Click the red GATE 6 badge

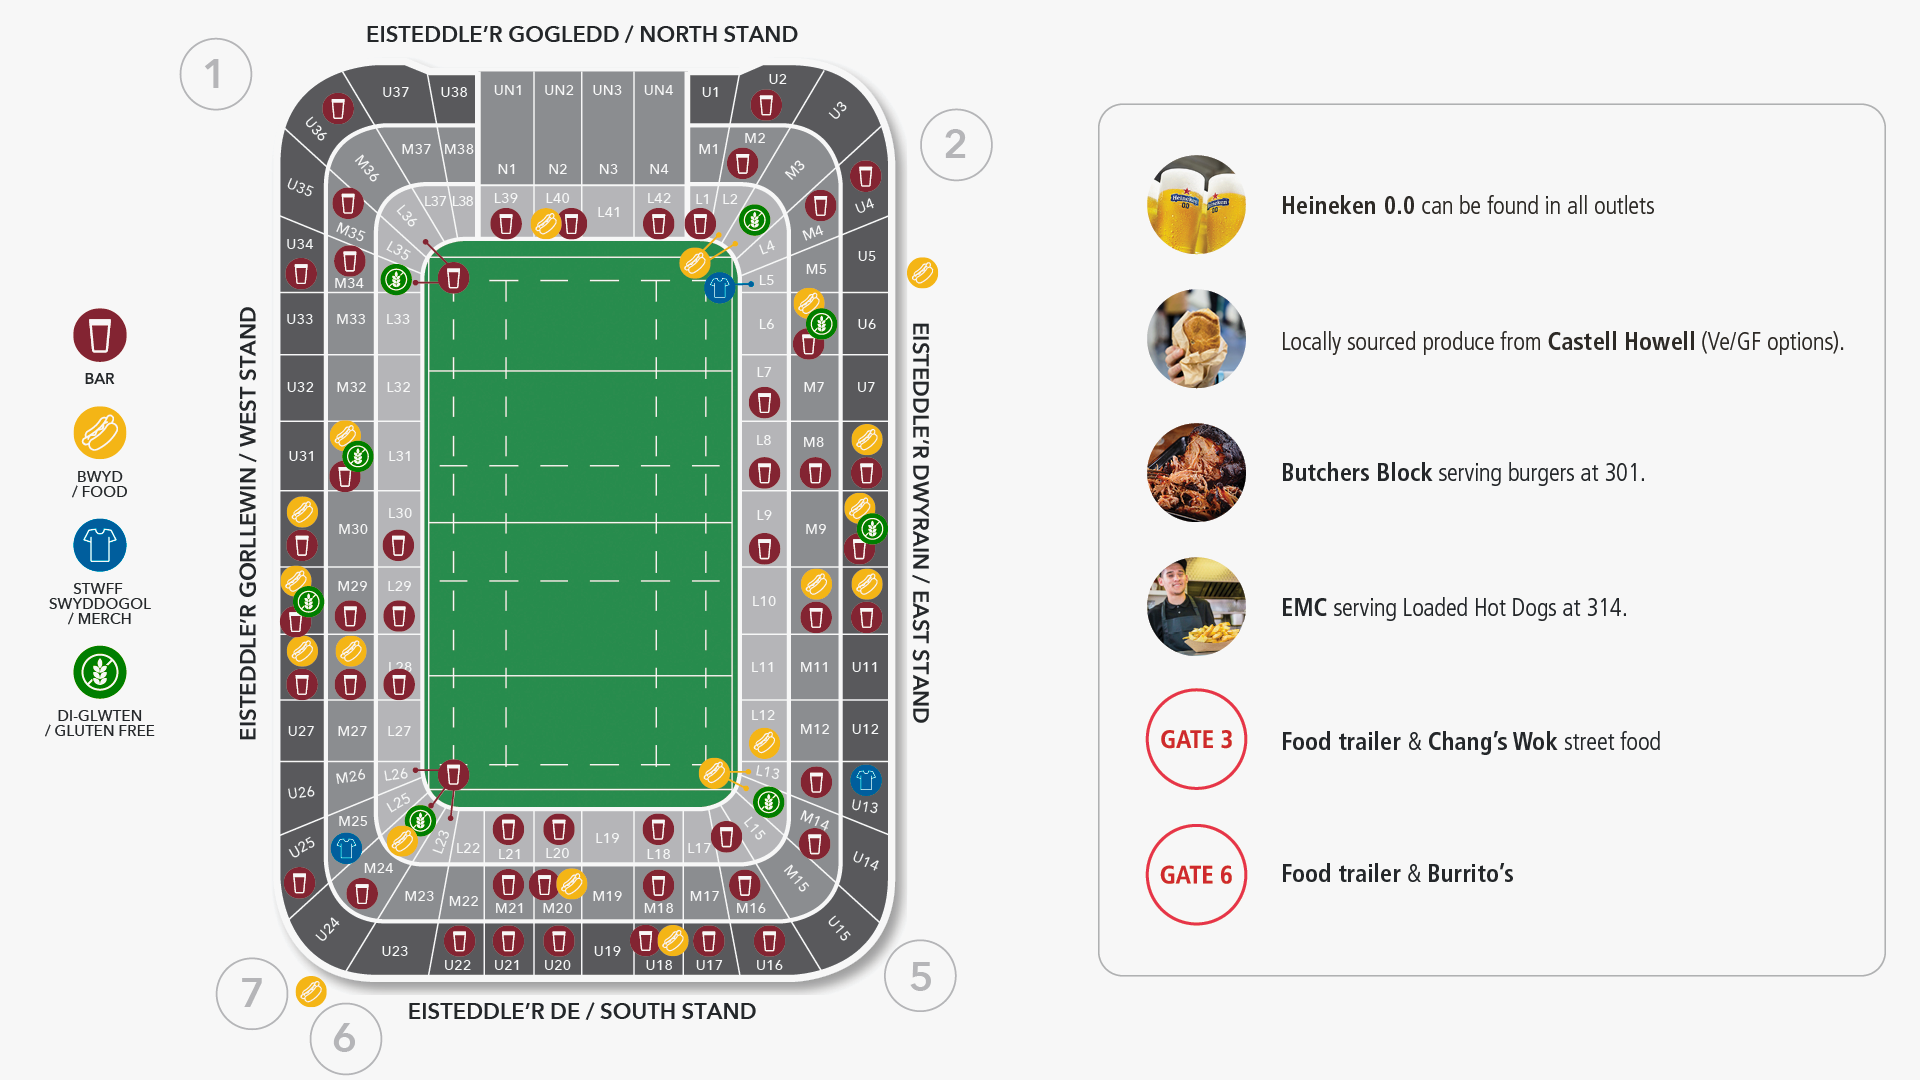click(x=1196, y=874)
